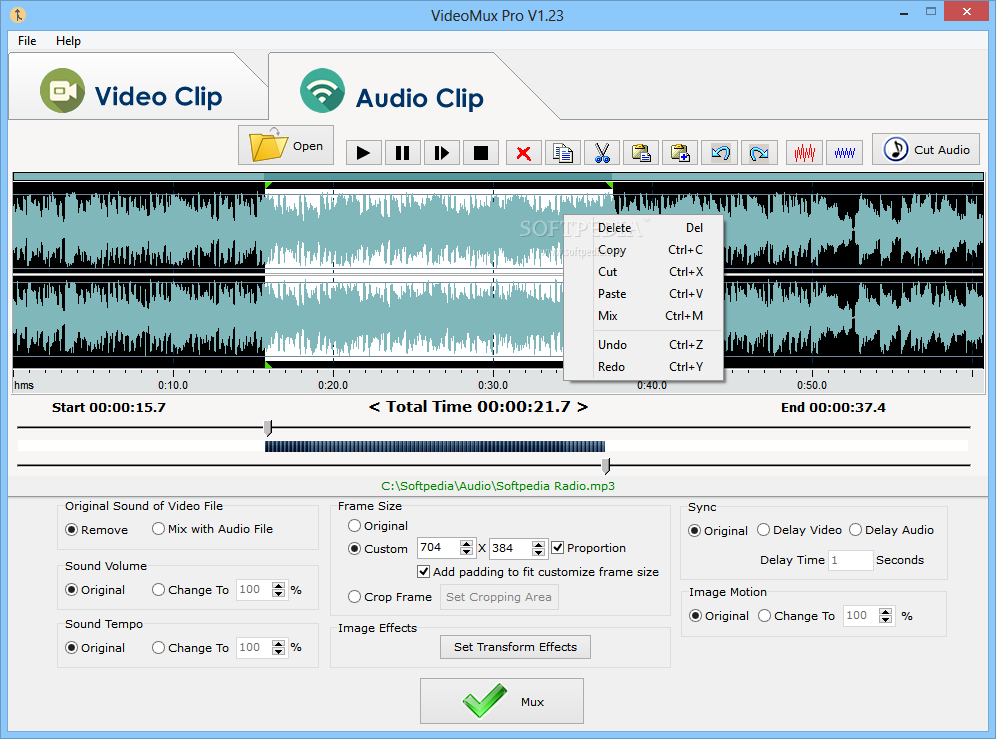This screenshot has width=996, height=739.
Task: Click the red X delete icon
Action: tap(523, 153)
